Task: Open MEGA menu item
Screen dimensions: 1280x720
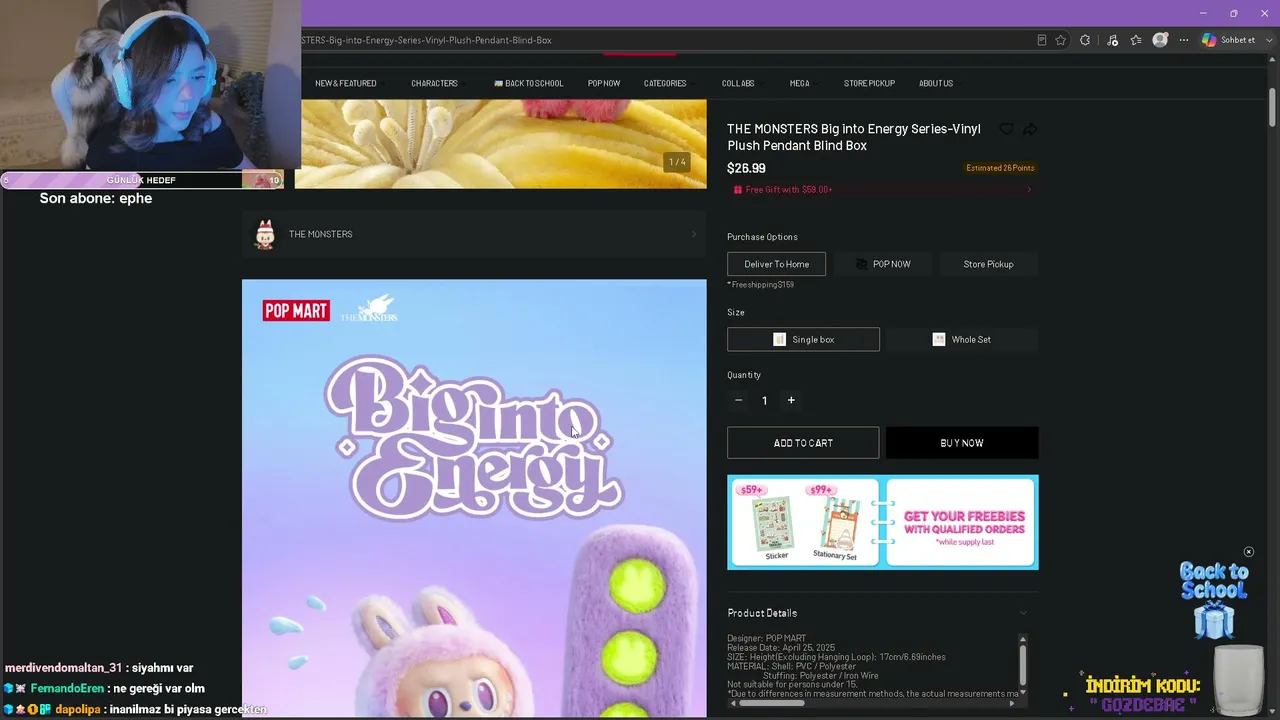Action: pyautogui.click(x=799, y=83)
